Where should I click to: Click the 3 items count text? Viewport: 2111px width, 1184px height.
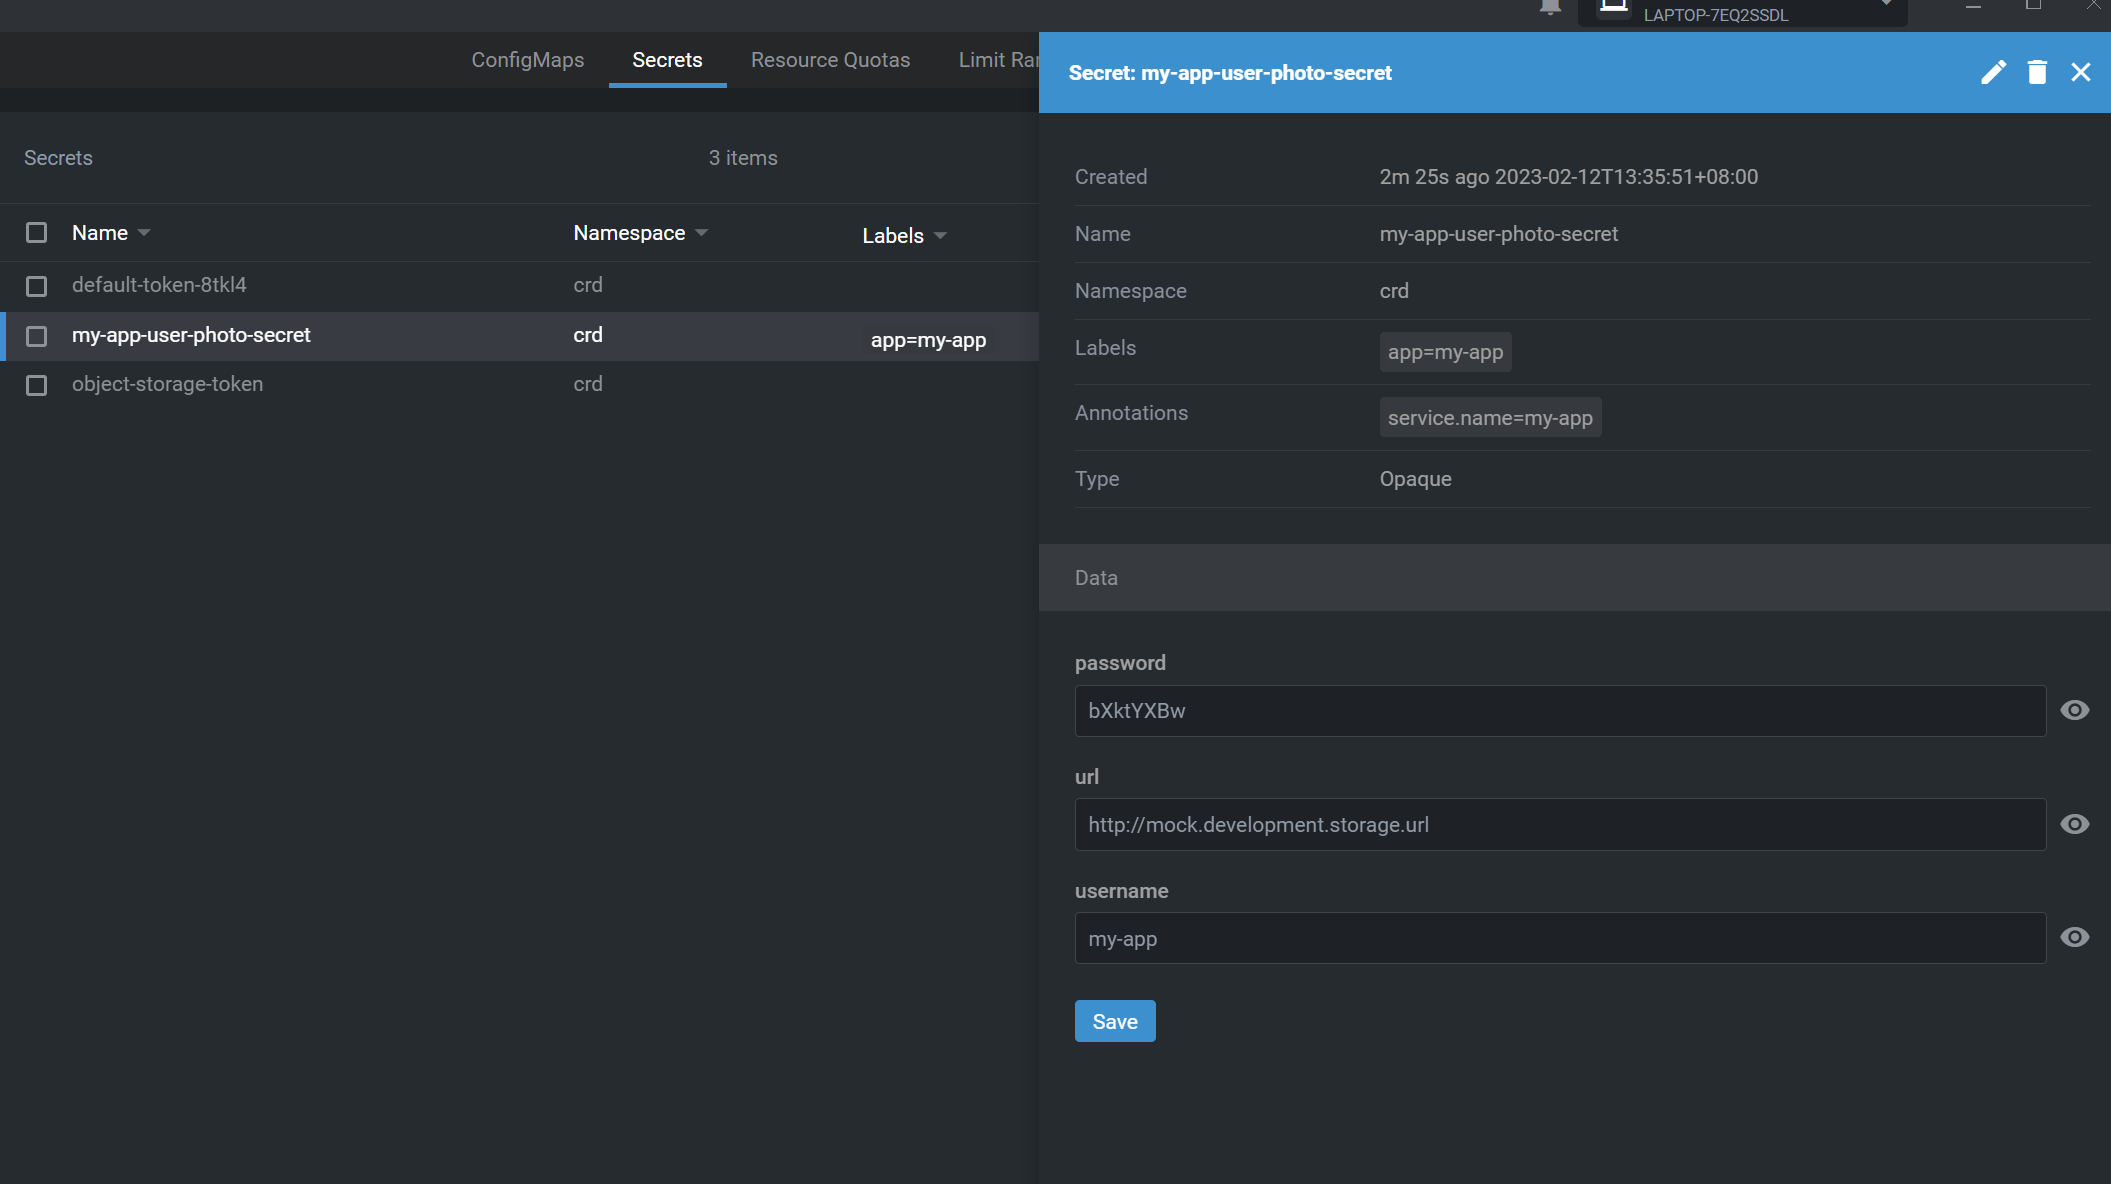(743, 158)
